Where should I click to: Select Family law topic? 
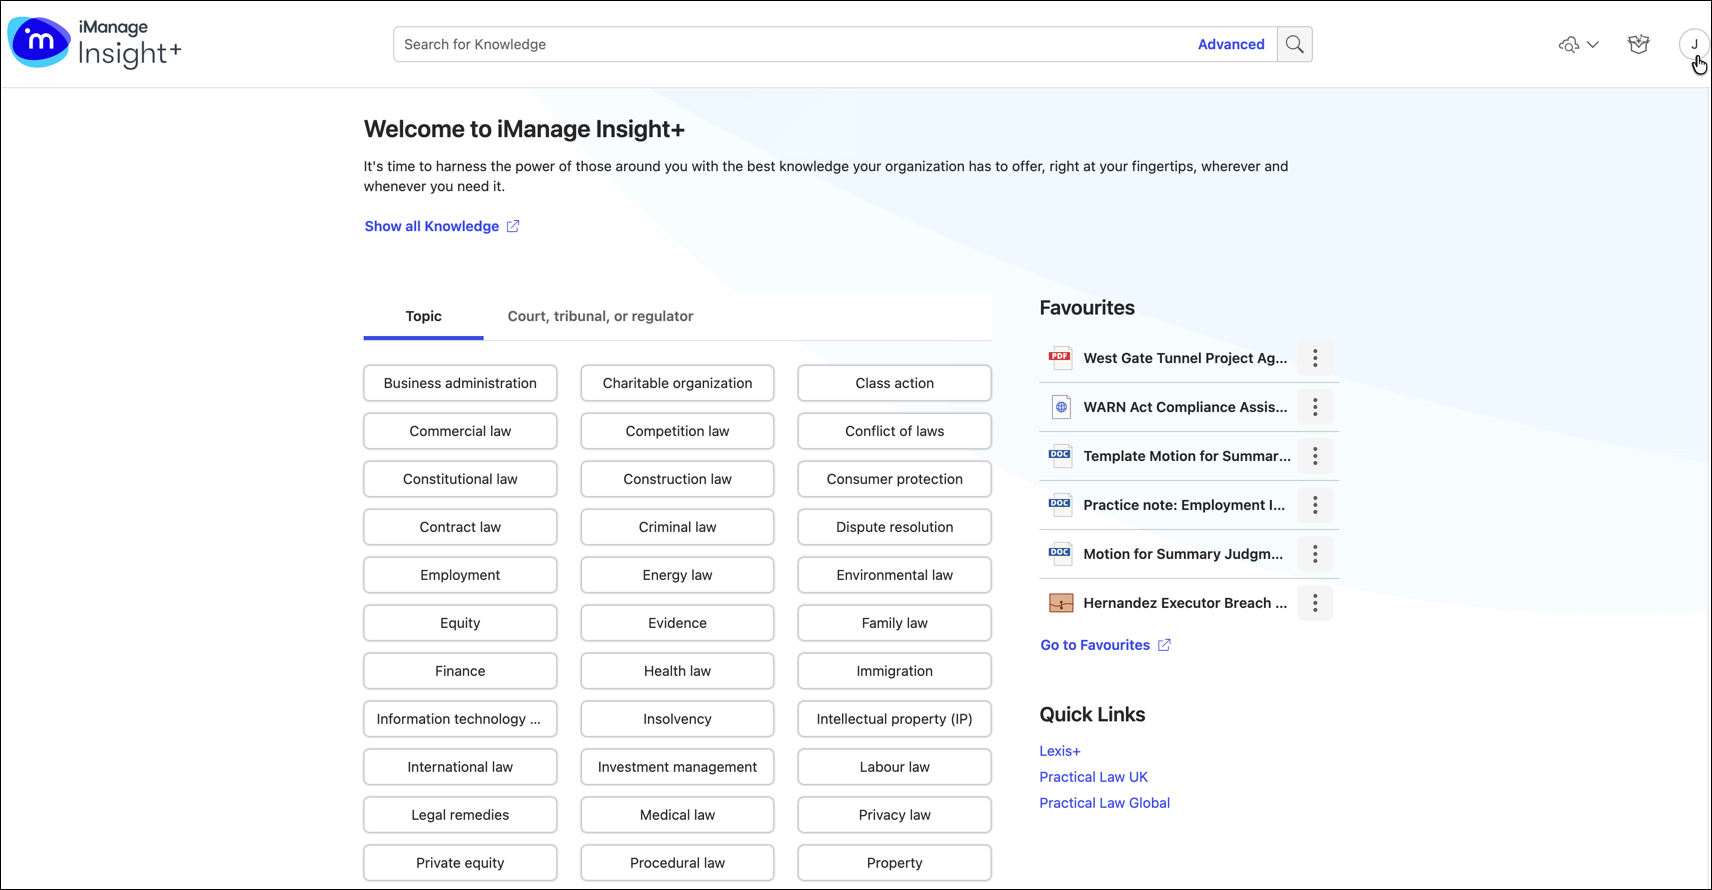(894, 623)
